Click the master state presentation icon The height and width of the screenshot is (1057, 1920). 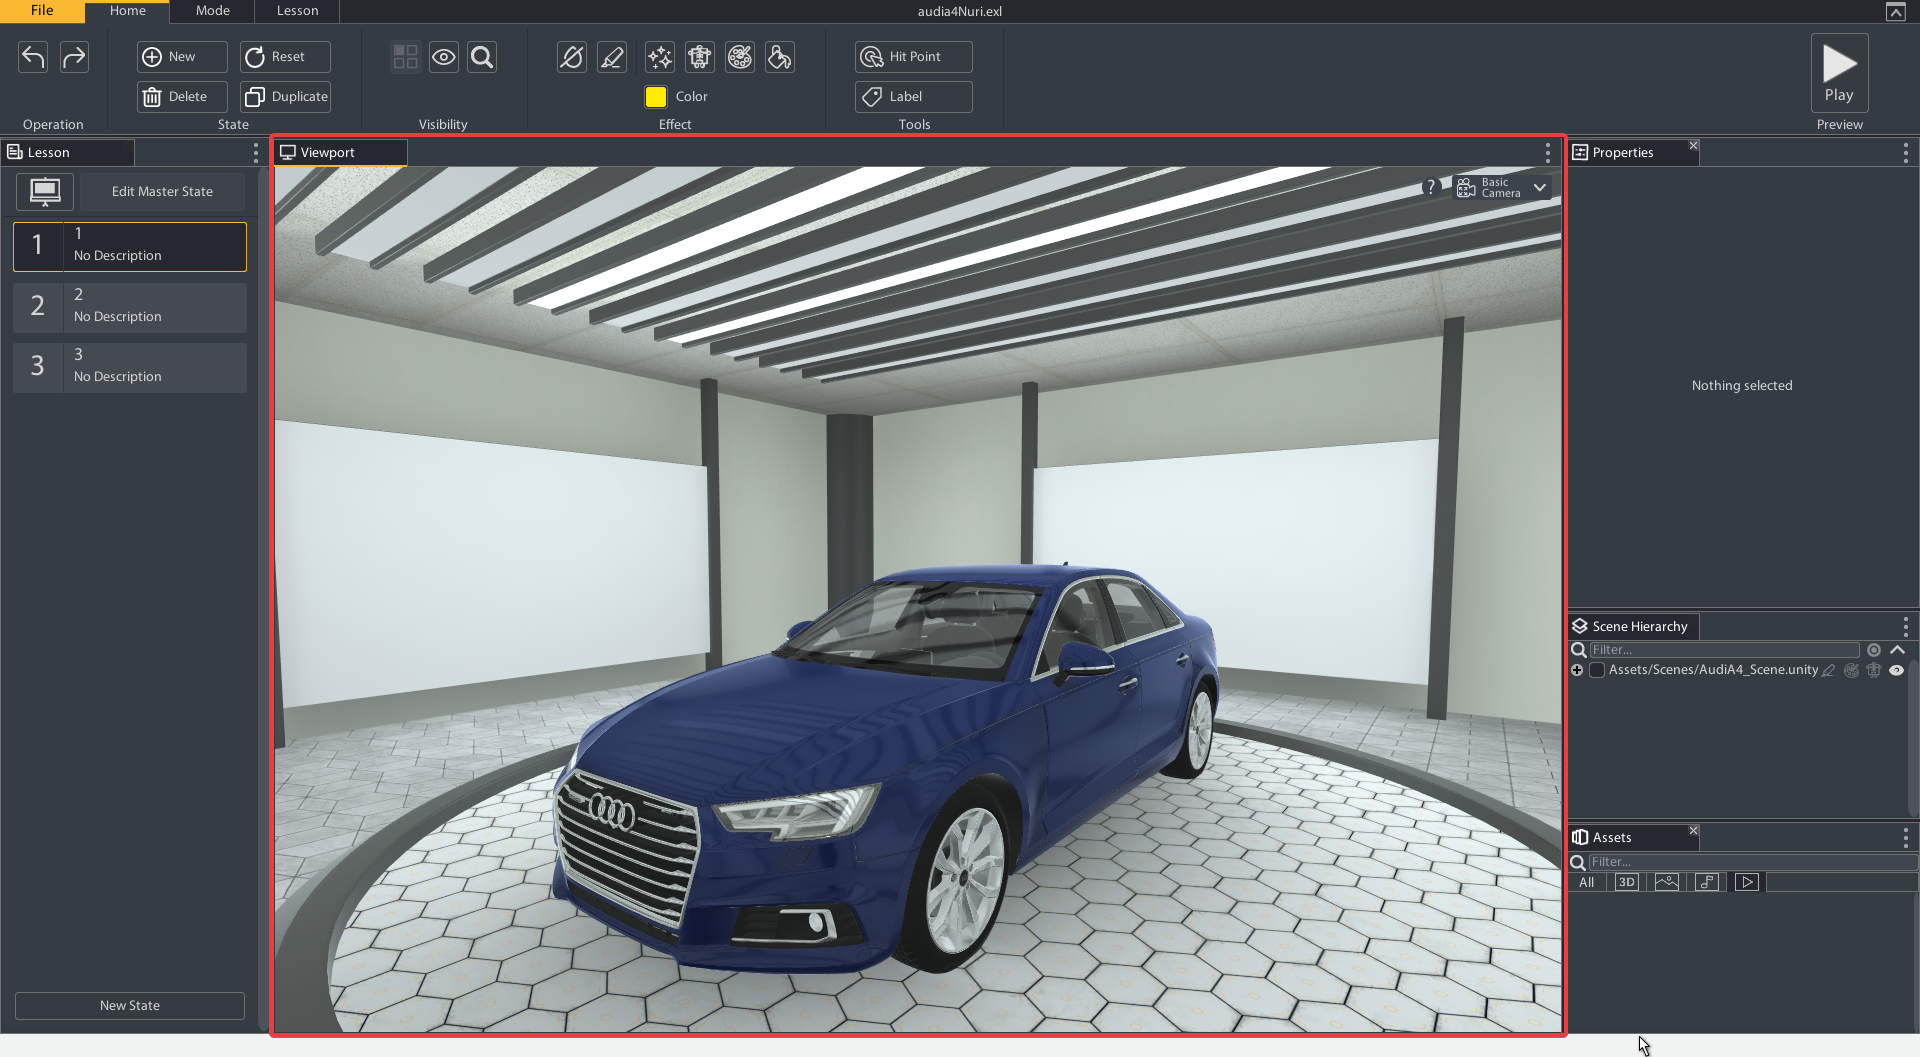[45, 191]
